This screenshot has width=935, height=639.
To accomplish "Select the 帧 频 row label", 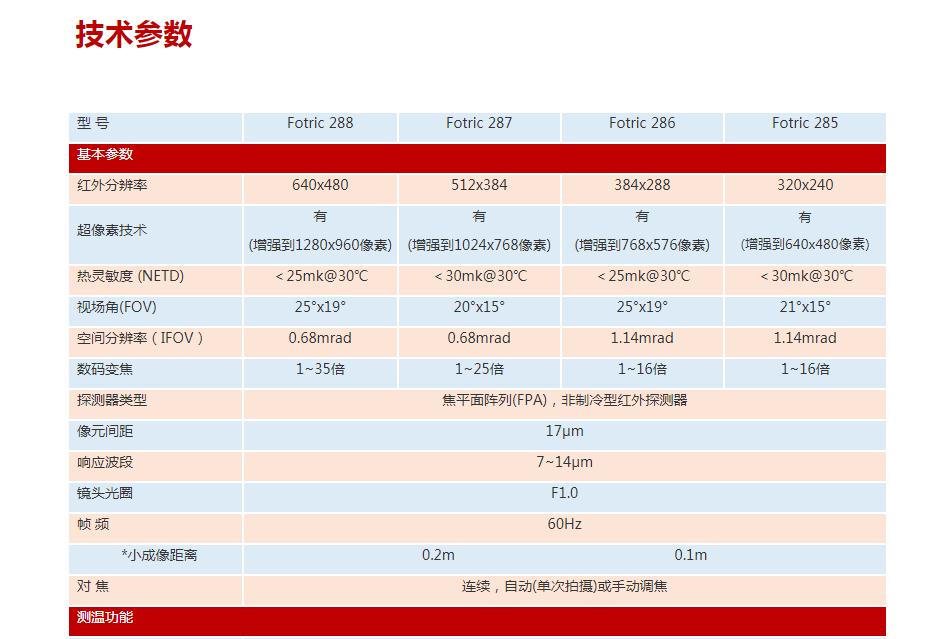I will point(93,524).
